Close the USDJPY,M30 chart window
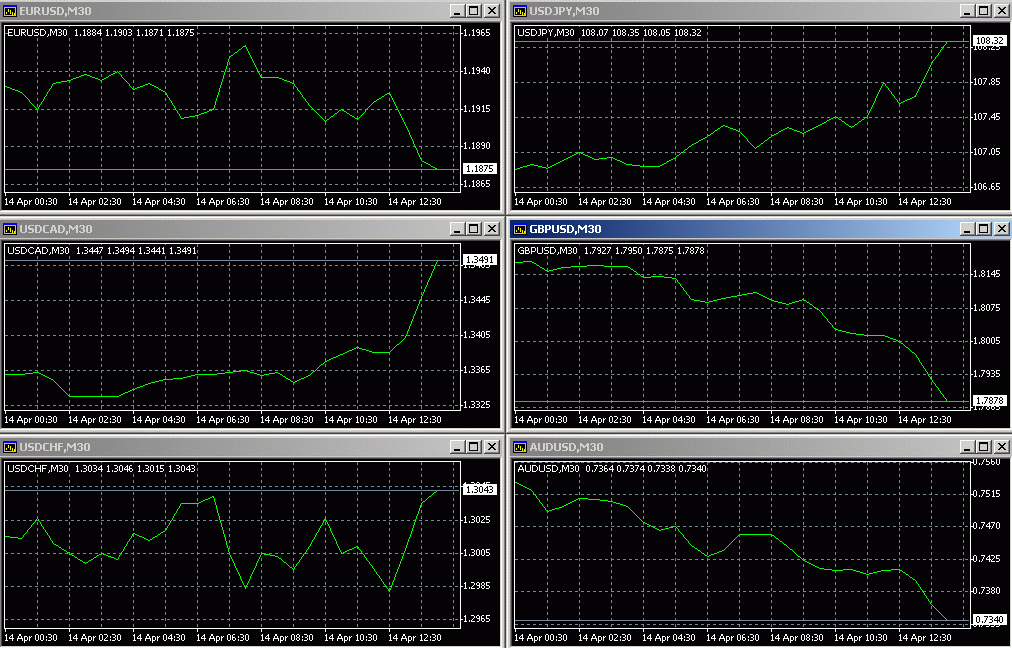This screenshot has height=648, width=1012. [1002, 11]
